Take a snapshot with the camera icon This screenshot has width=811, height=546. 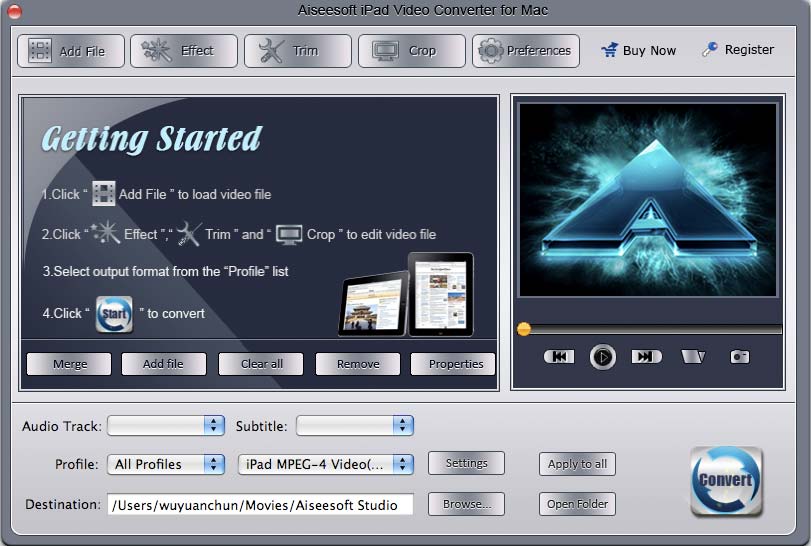tap(739, 356)
